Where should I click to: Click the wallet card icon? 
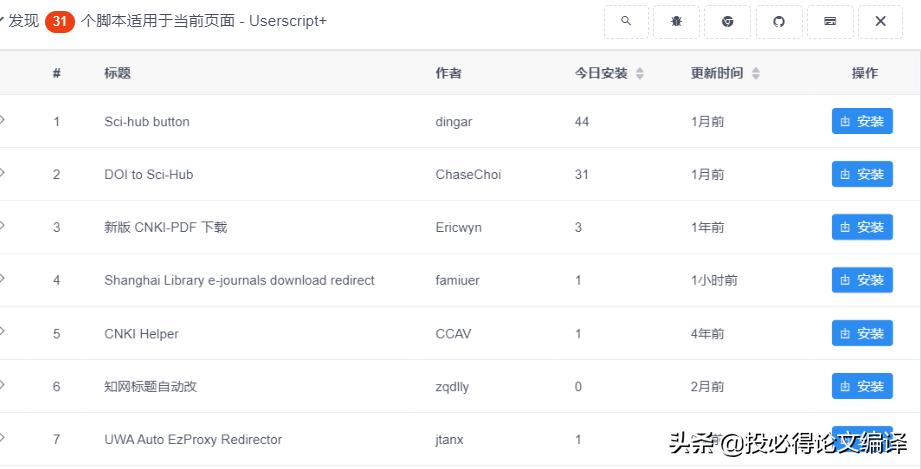[830, 22]
